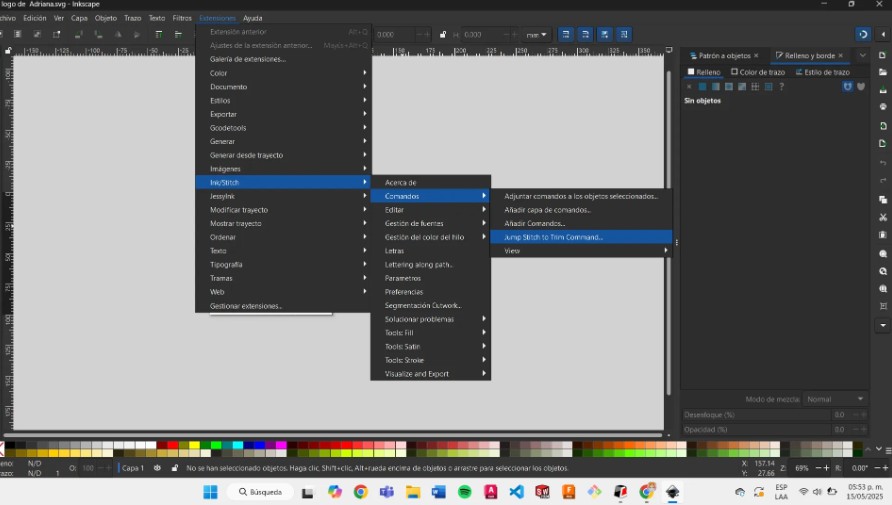This screenshot has width=892, height=505.
Task: Open the Modo de mezcla Normal dropdown
Action: tap(835, 399)
